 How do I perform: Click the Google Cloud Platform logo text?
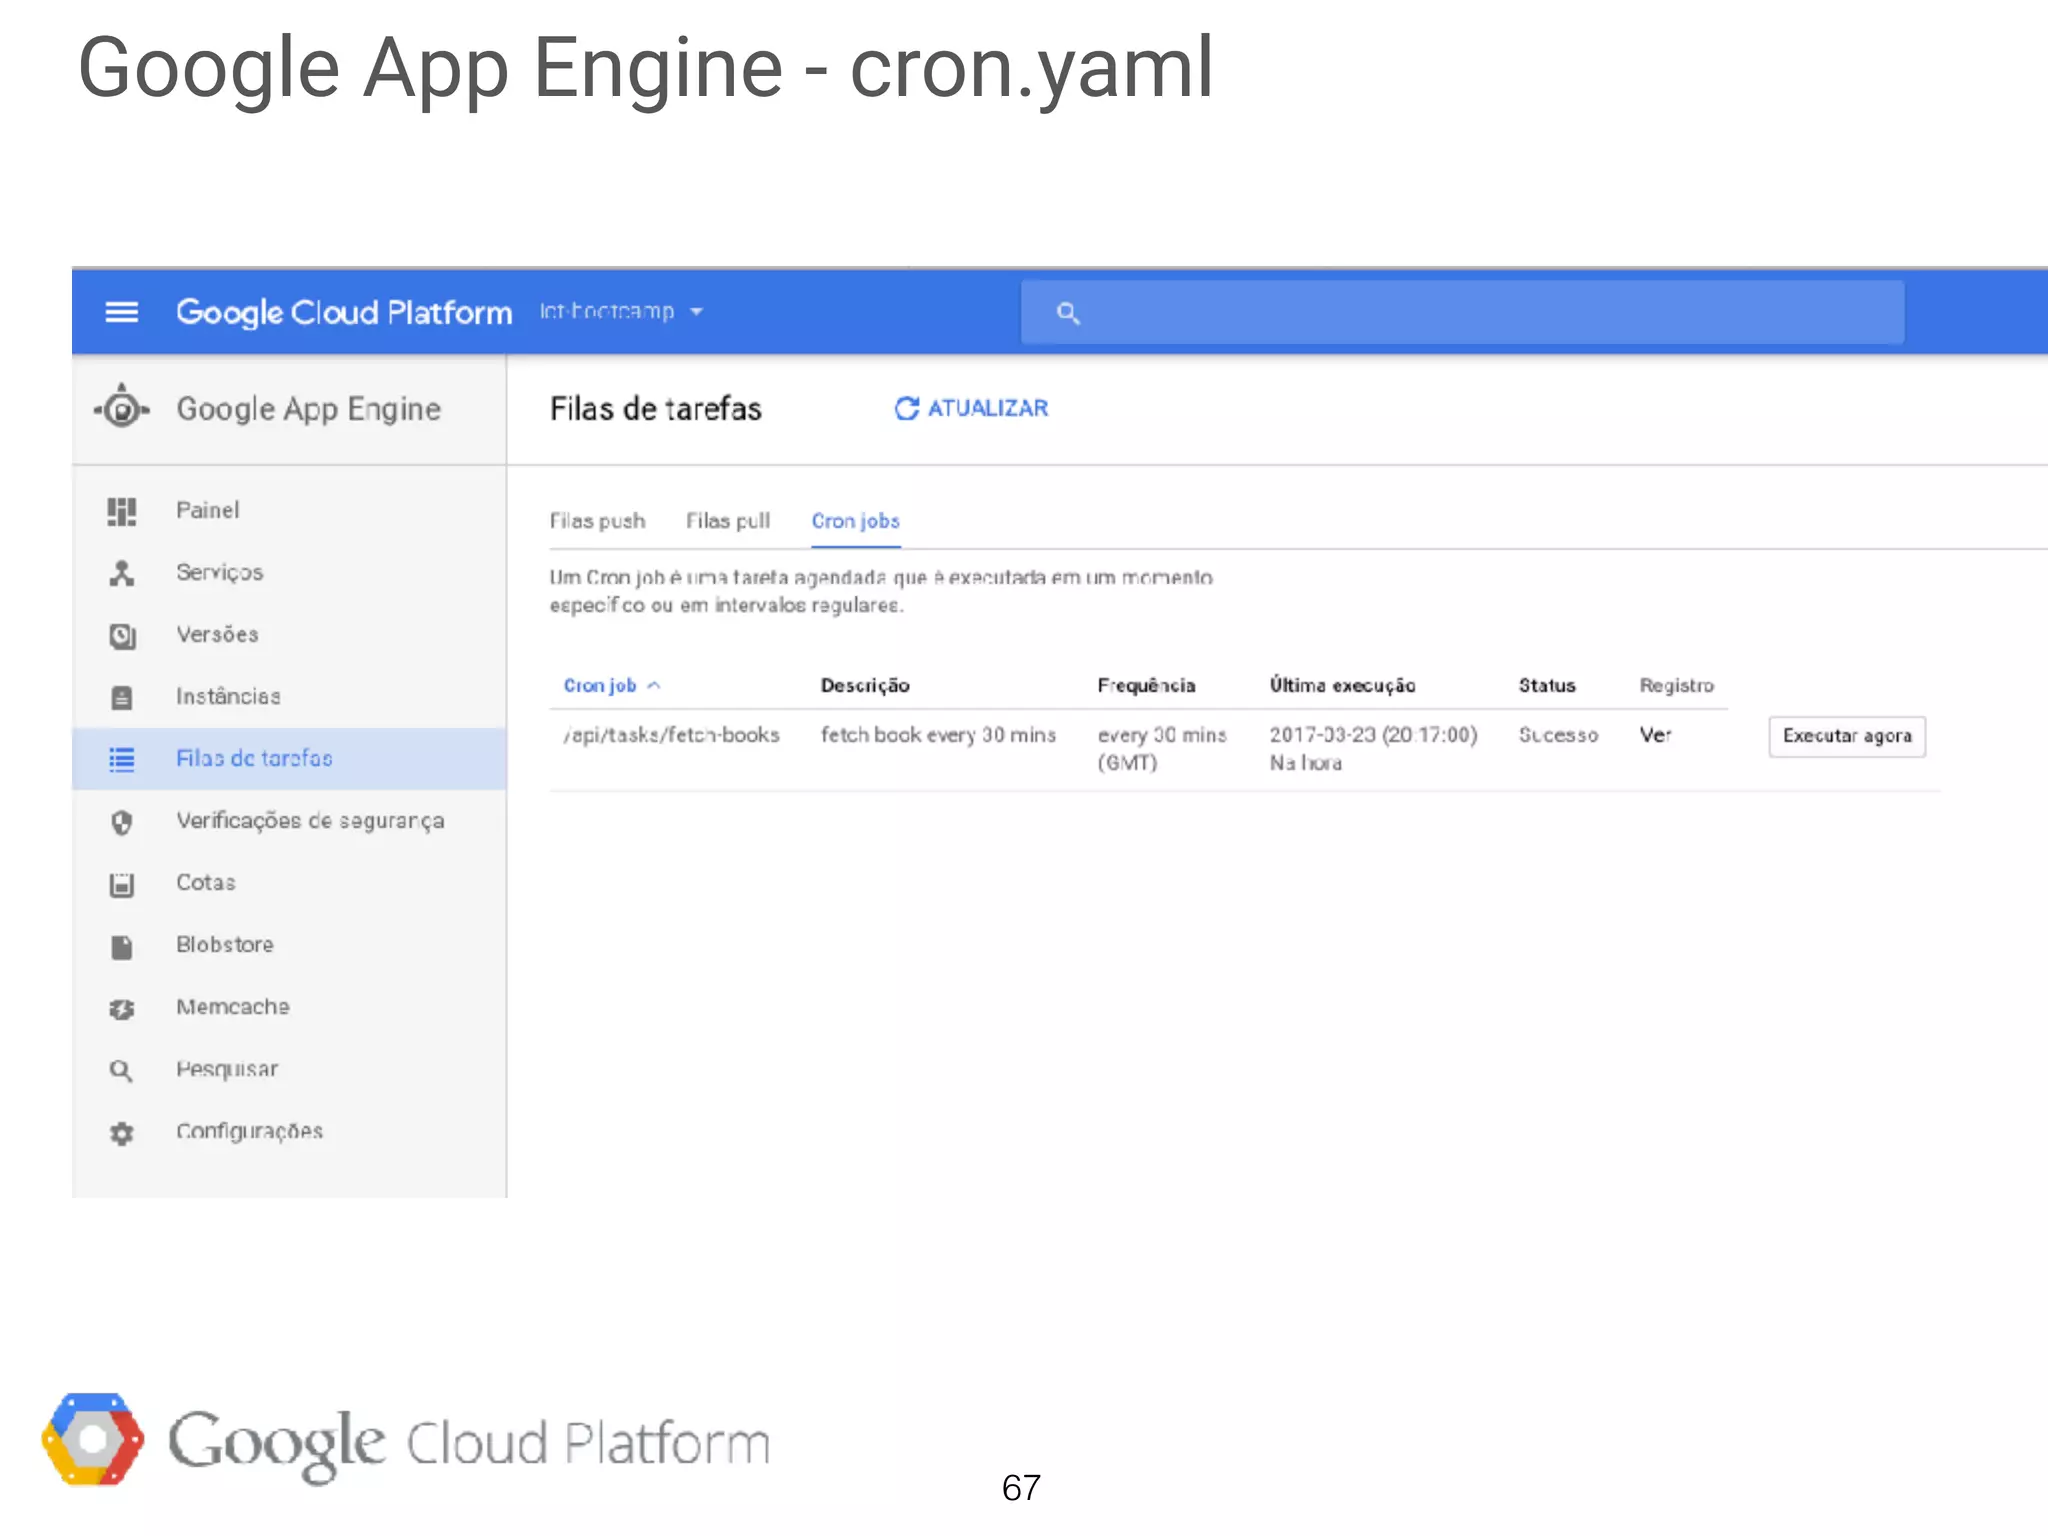click(x=344, y=312)
